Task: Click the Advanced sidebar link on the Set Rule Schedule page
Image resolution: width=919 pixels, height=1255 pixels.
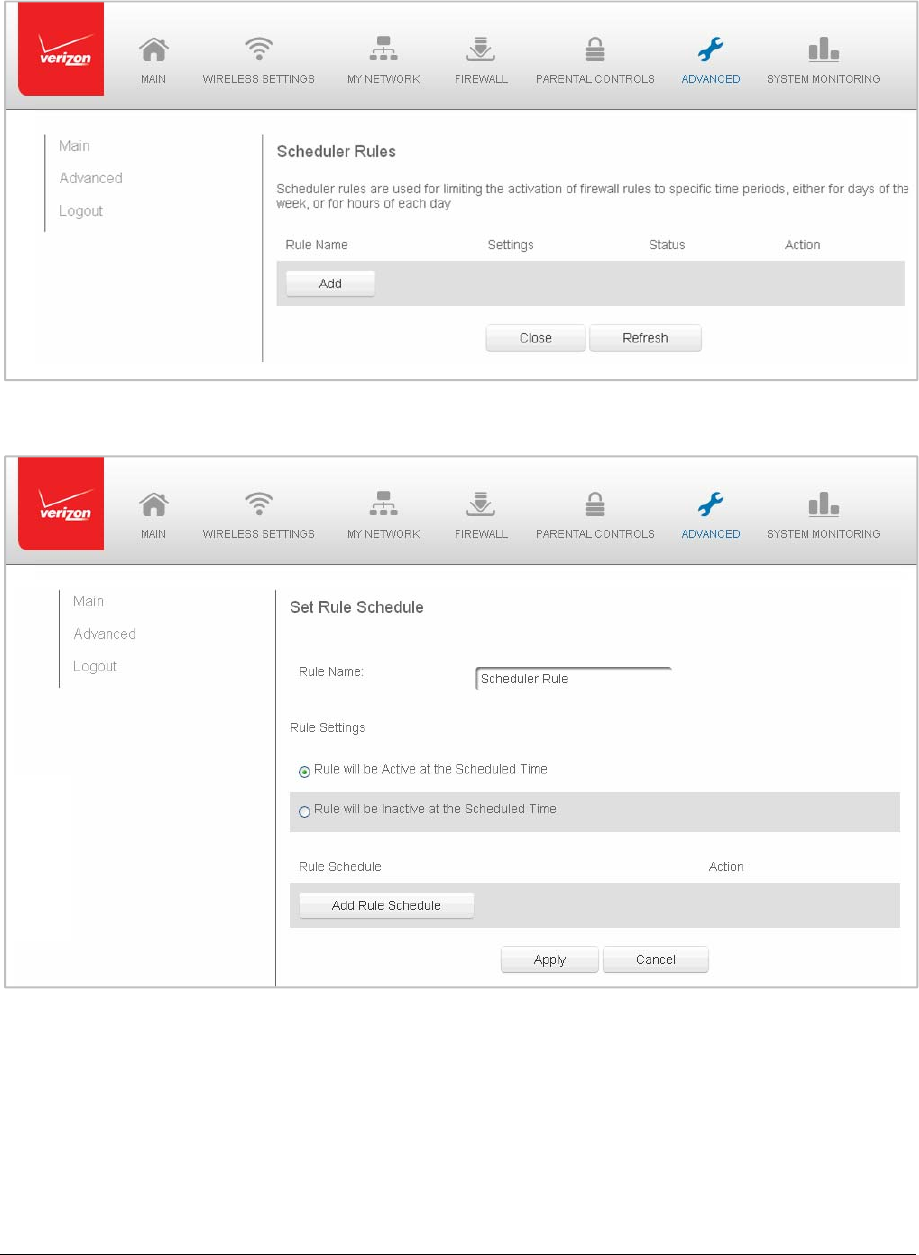Action: tap(104, 634)
